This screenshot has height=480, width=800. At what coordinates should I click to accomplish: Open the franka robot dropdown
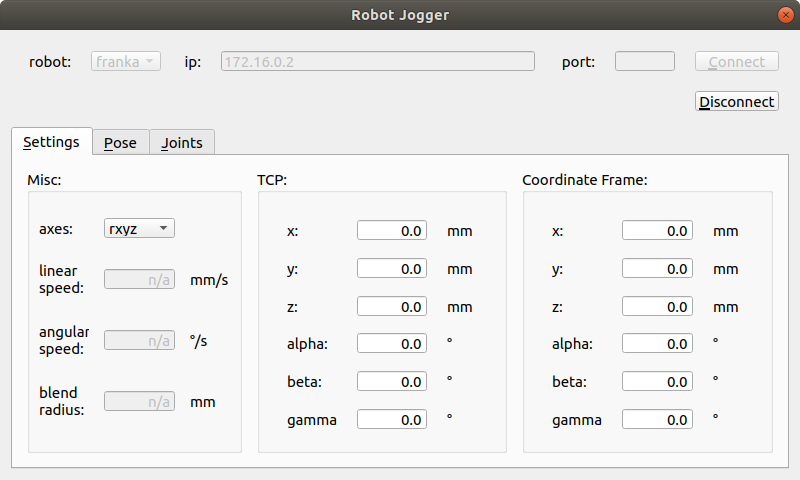(126, 61)
